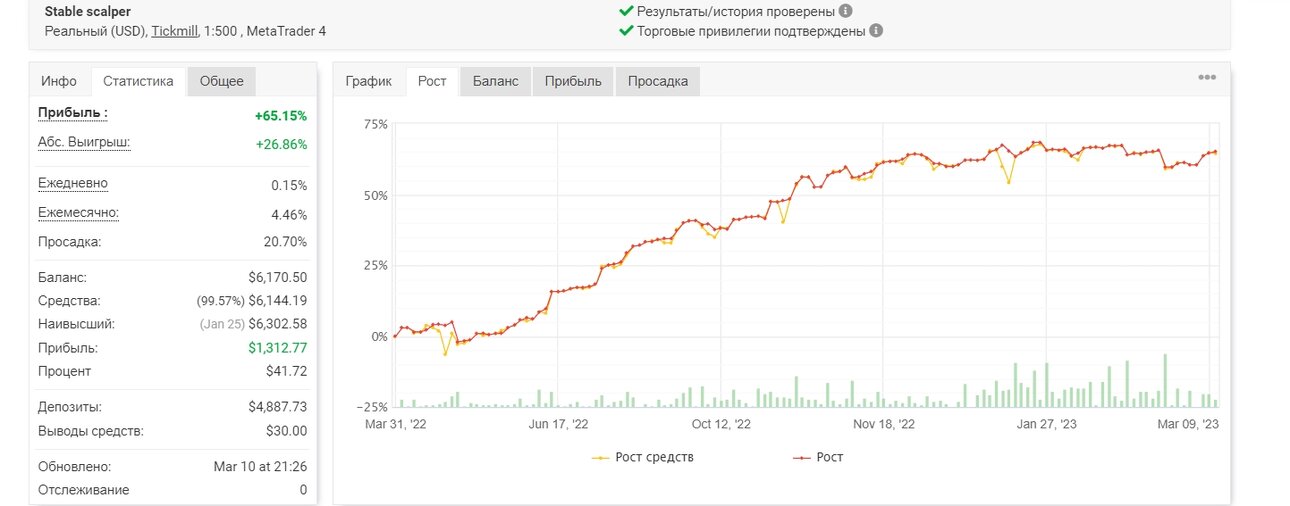
Task: Click the yellow dip point near Jan 27, '23
Action: pyautogui.click(x=1009, y=182)
